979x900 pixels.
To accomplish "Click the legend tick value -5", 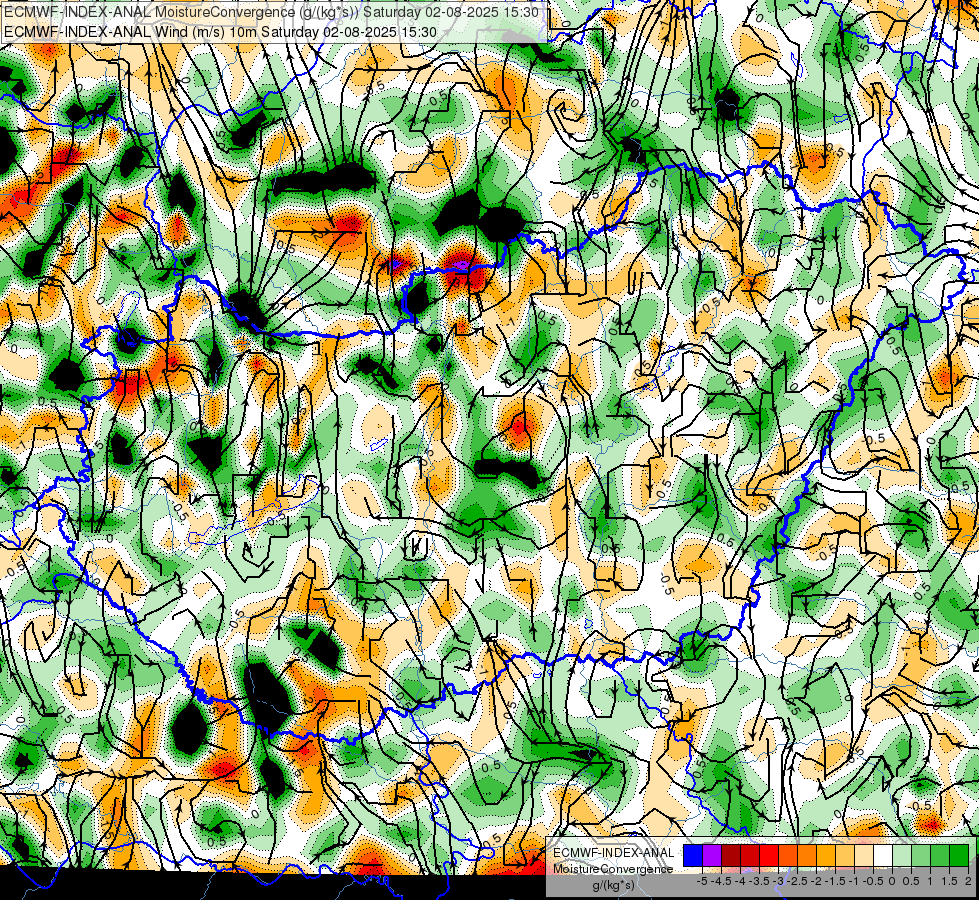I will 702,881.
